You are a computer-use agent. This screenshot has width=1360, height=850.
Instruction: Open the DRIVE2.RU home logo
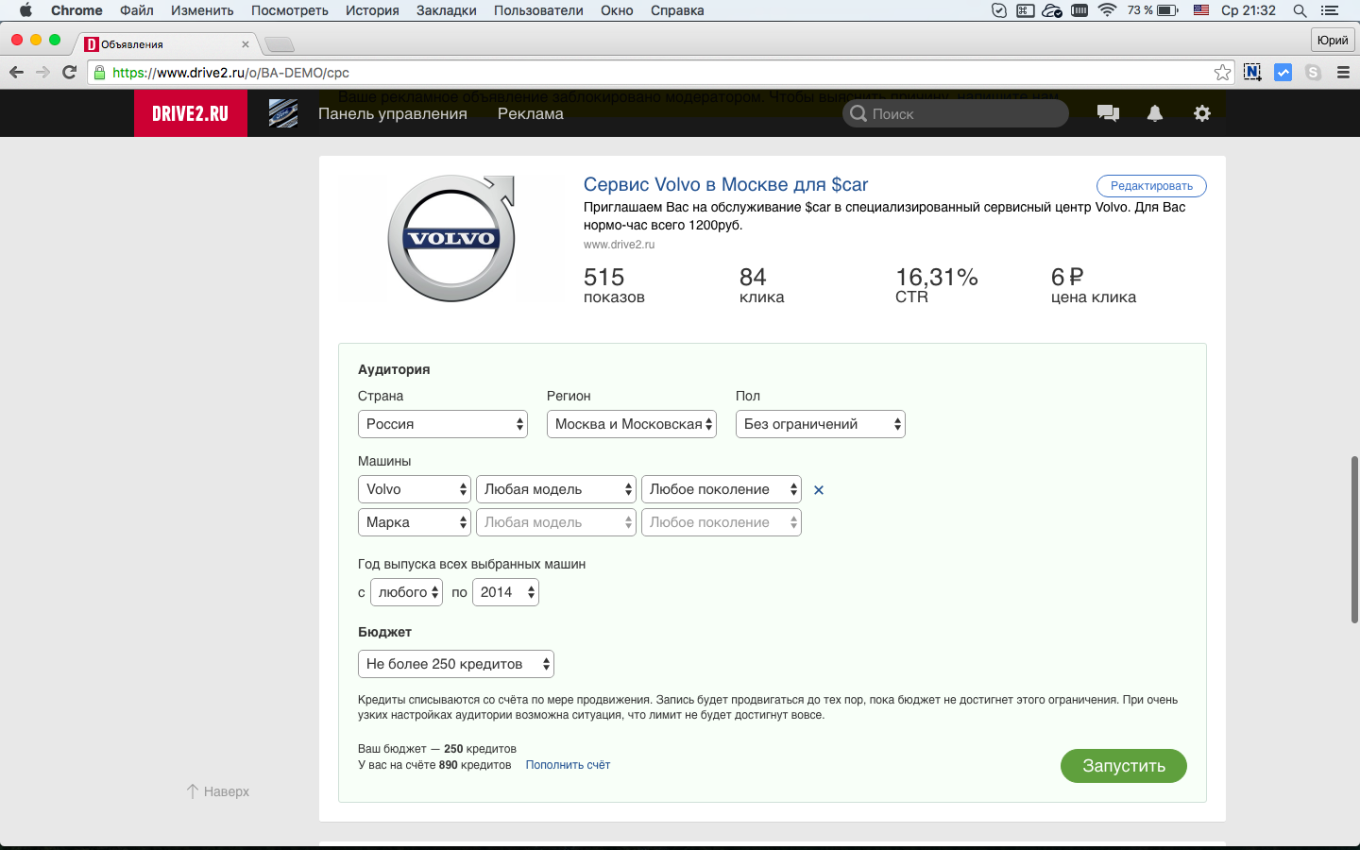pyautogui.click(x=190, y=113)
